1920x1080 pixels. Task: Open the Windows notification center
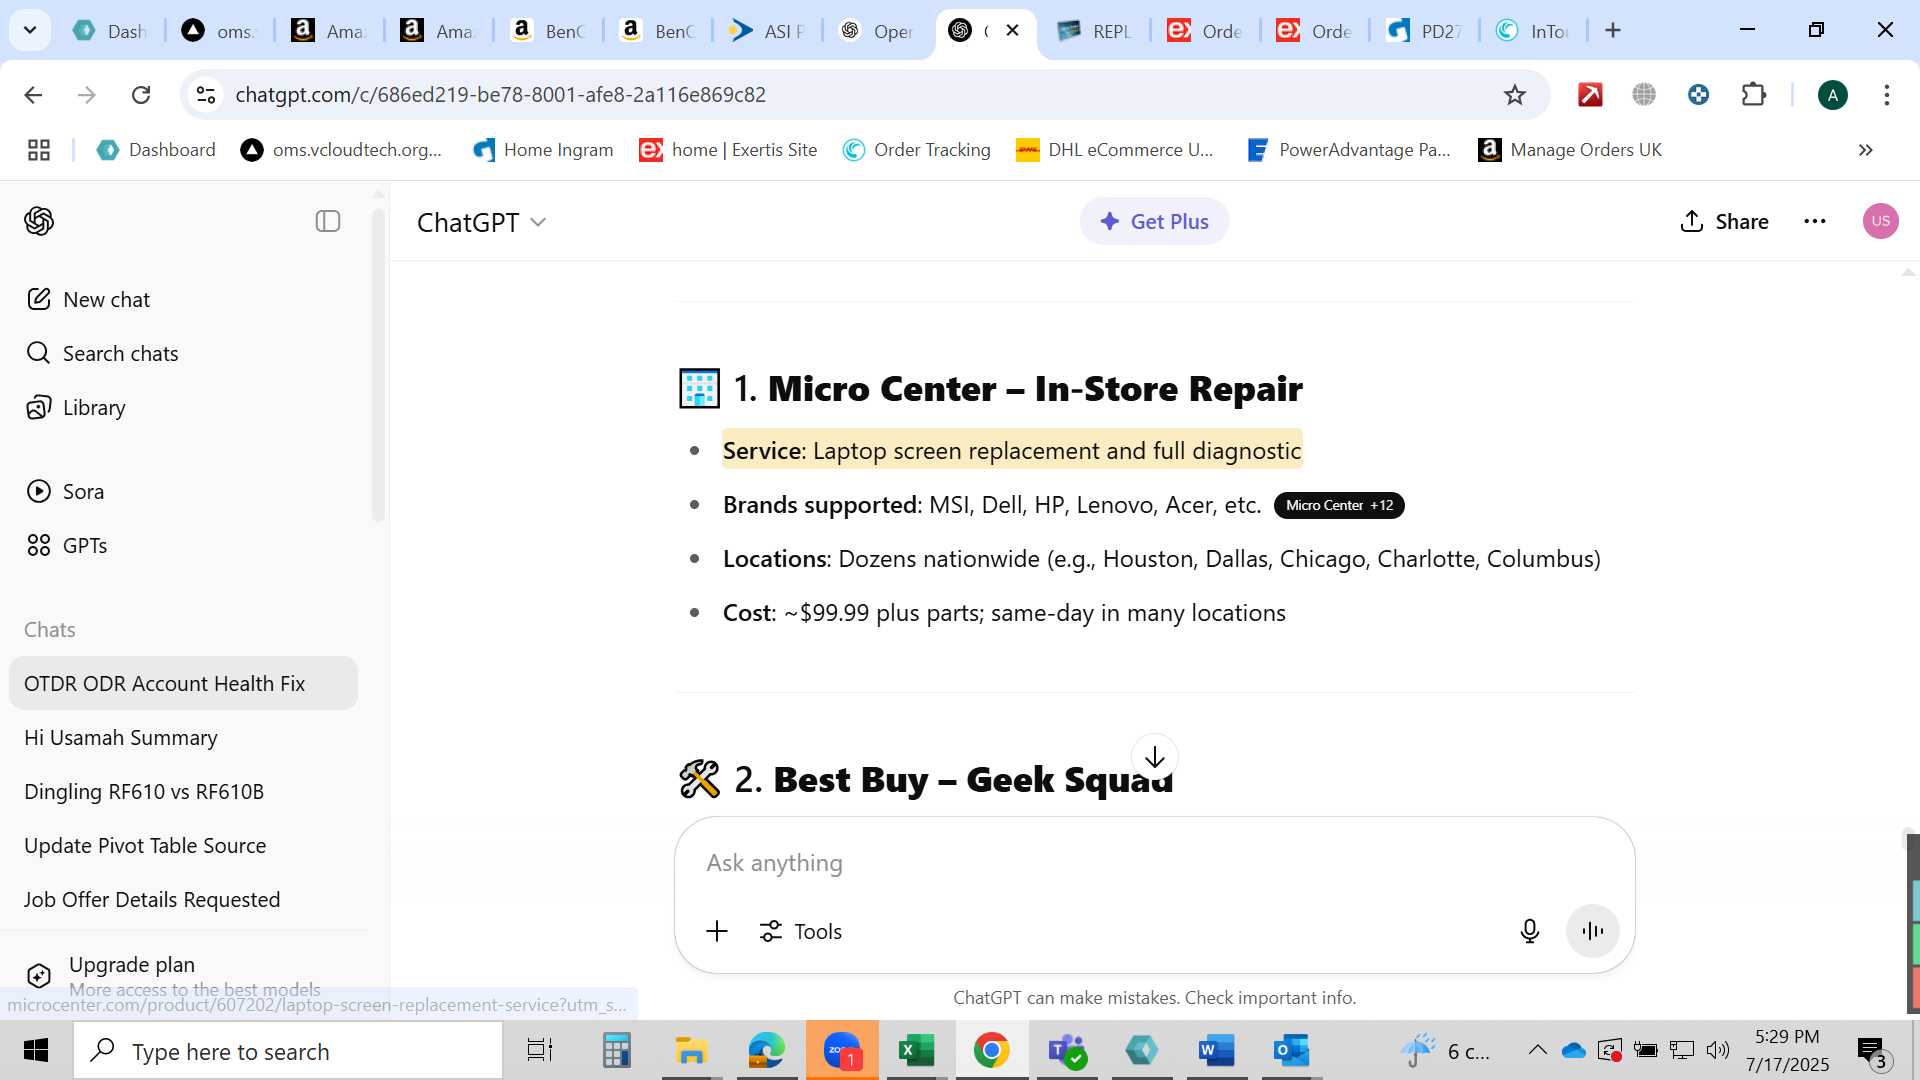[x=1873, y=1051]
